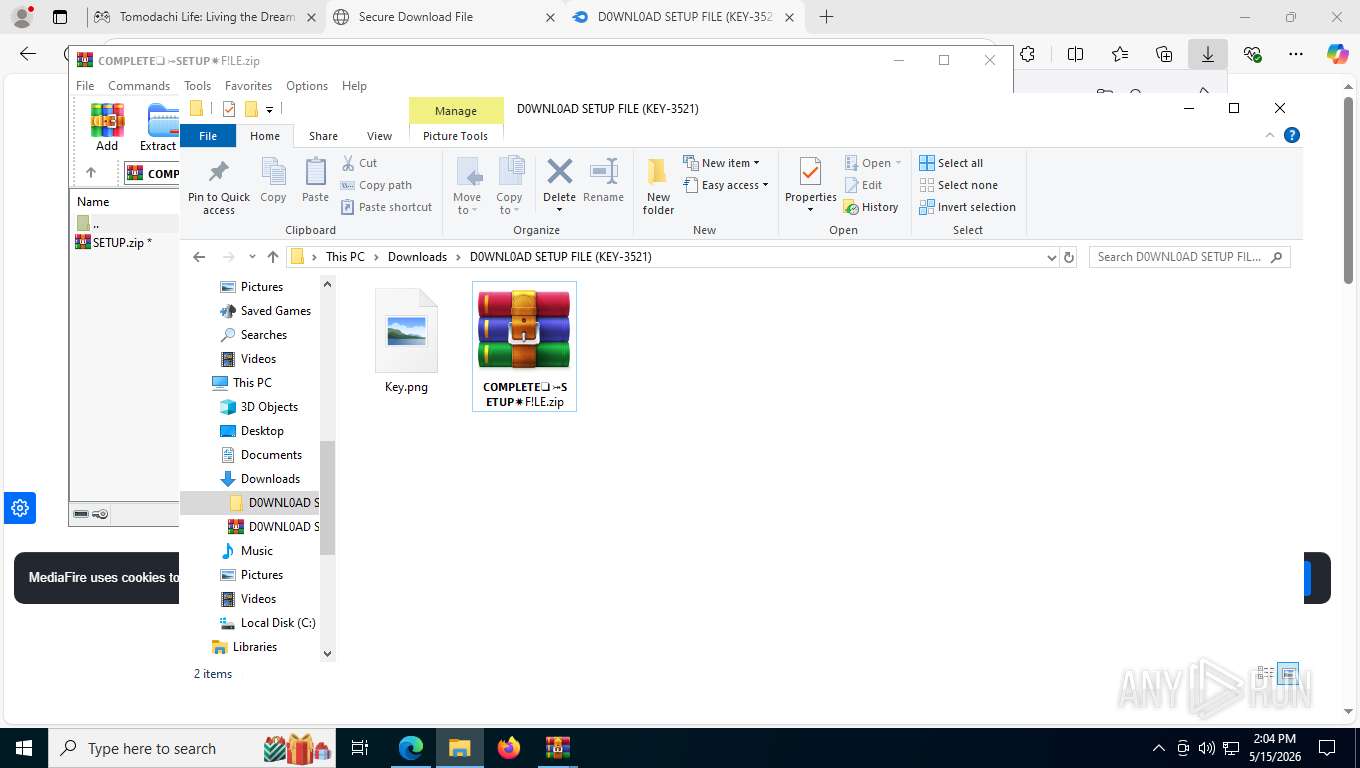The width and height of the screenshot is (1360, 768).
Task: Select Downloads in navigation pane
Action: [259, 479]
